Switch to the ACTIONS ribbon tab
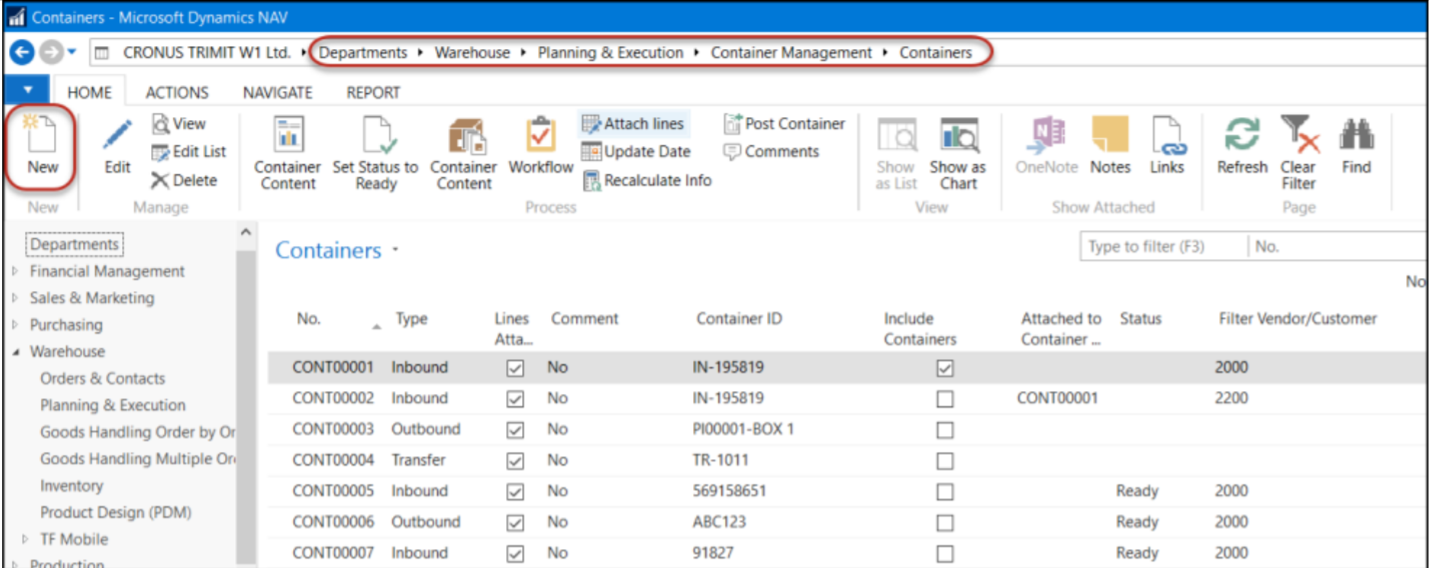 pyautogui.click(x=177, y=92)
